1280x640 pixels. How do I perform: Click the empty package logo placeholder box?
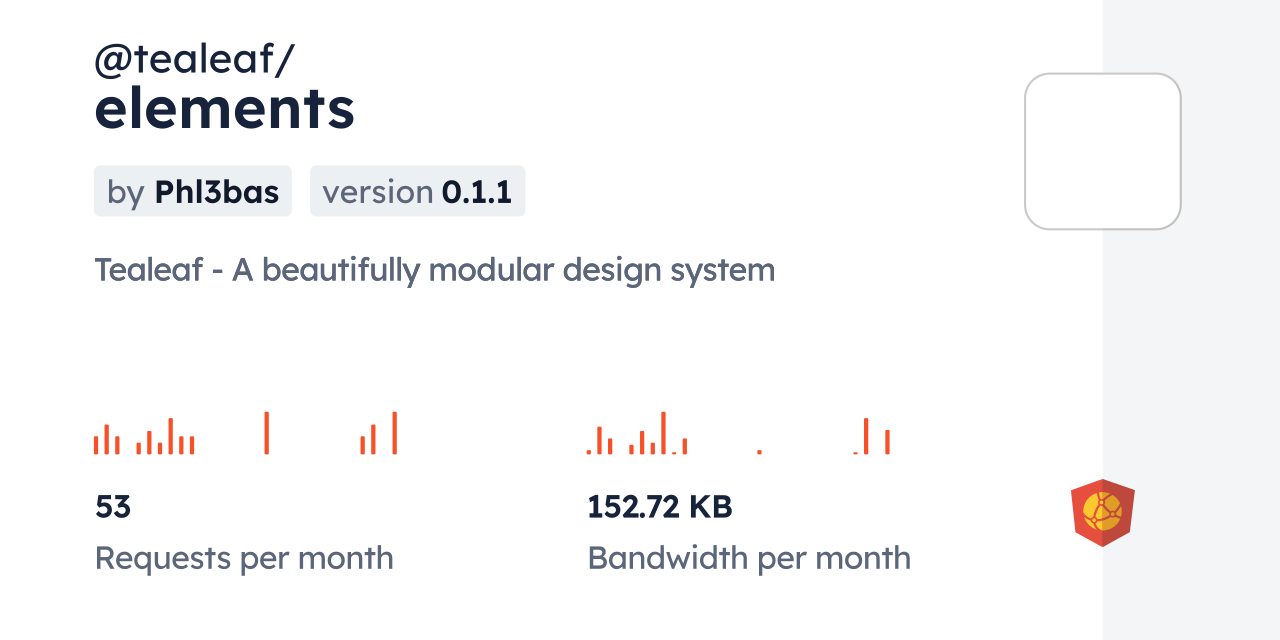[1103, 151]
